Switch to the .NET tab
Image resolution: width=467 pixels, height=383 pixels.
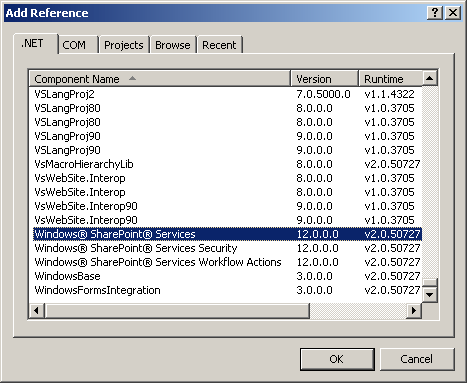(36, 44)
